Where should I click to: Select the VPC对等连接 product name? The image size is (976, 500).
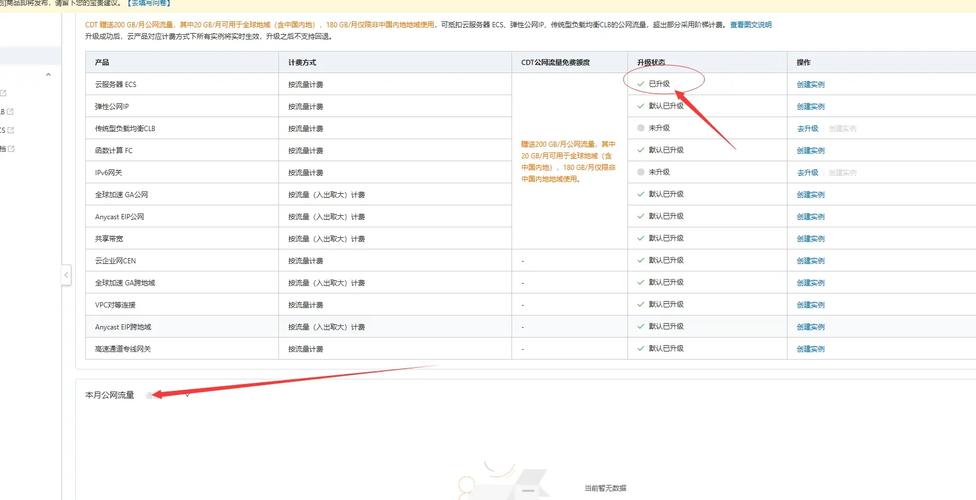point(115,305)
